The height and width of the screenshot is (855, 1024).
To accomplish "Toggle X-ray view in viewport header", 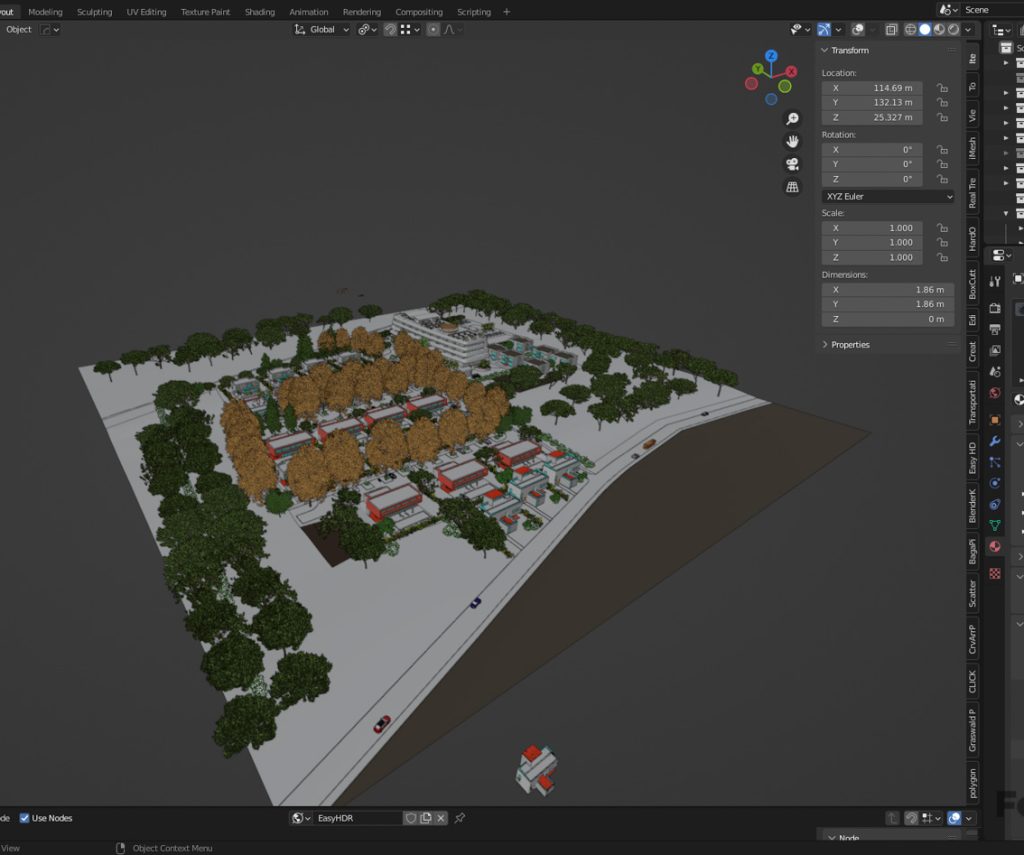I will tap(893, 30).
